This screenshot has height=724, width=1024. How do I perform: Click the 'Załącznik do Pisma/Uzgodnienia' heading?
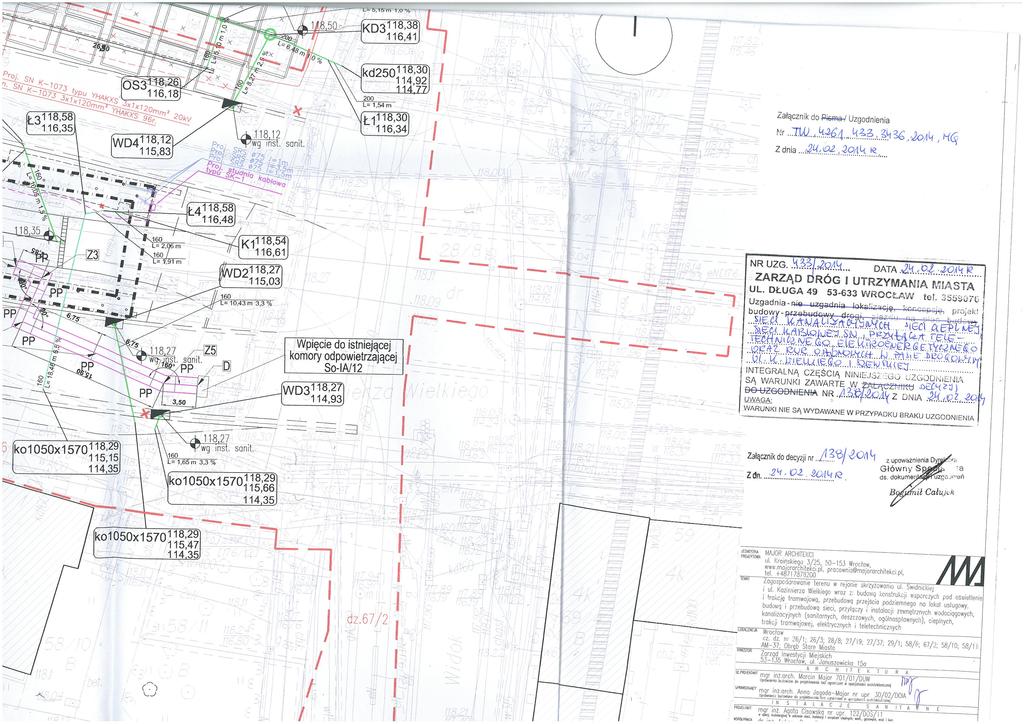[832, 119]
